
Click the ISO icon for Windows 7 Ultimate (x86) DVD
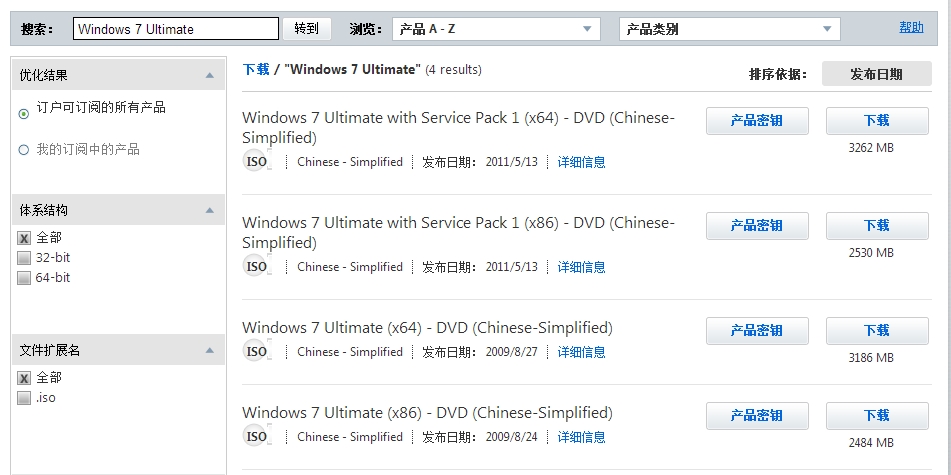[x=256, y=437]
